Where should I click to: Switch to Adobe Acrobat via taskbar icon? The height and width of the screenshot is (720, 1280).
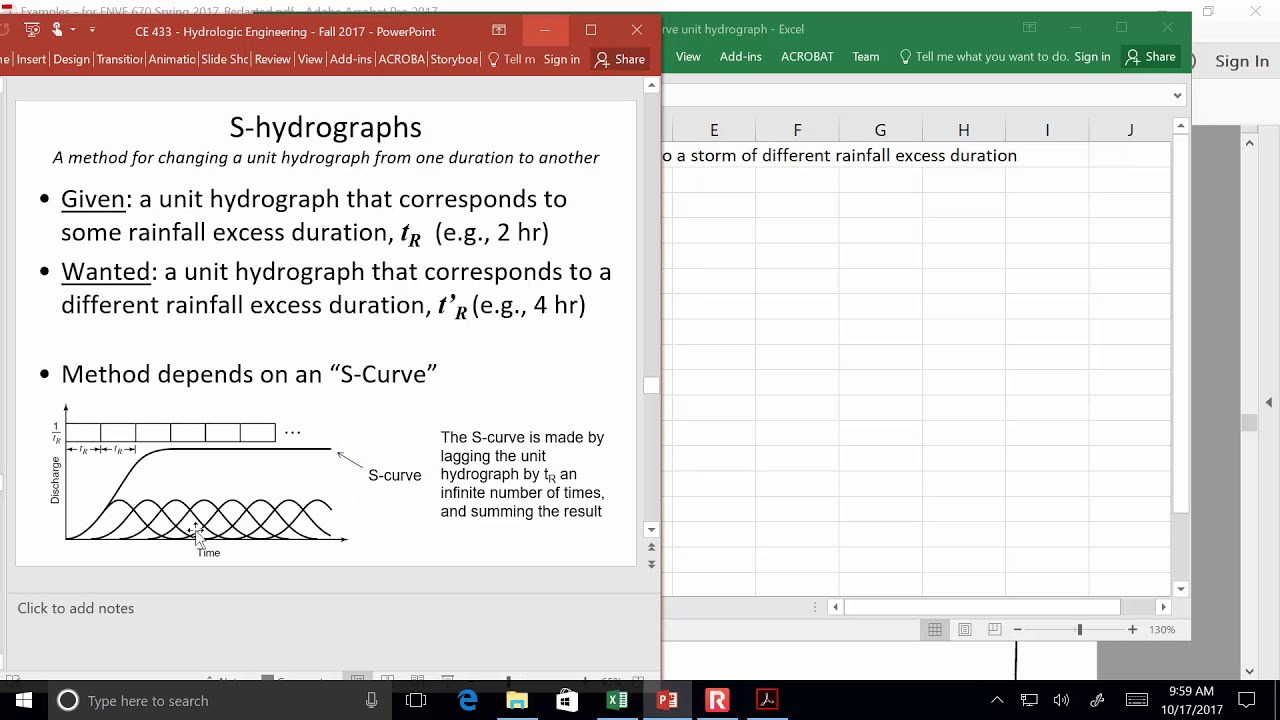coord(767,700)
